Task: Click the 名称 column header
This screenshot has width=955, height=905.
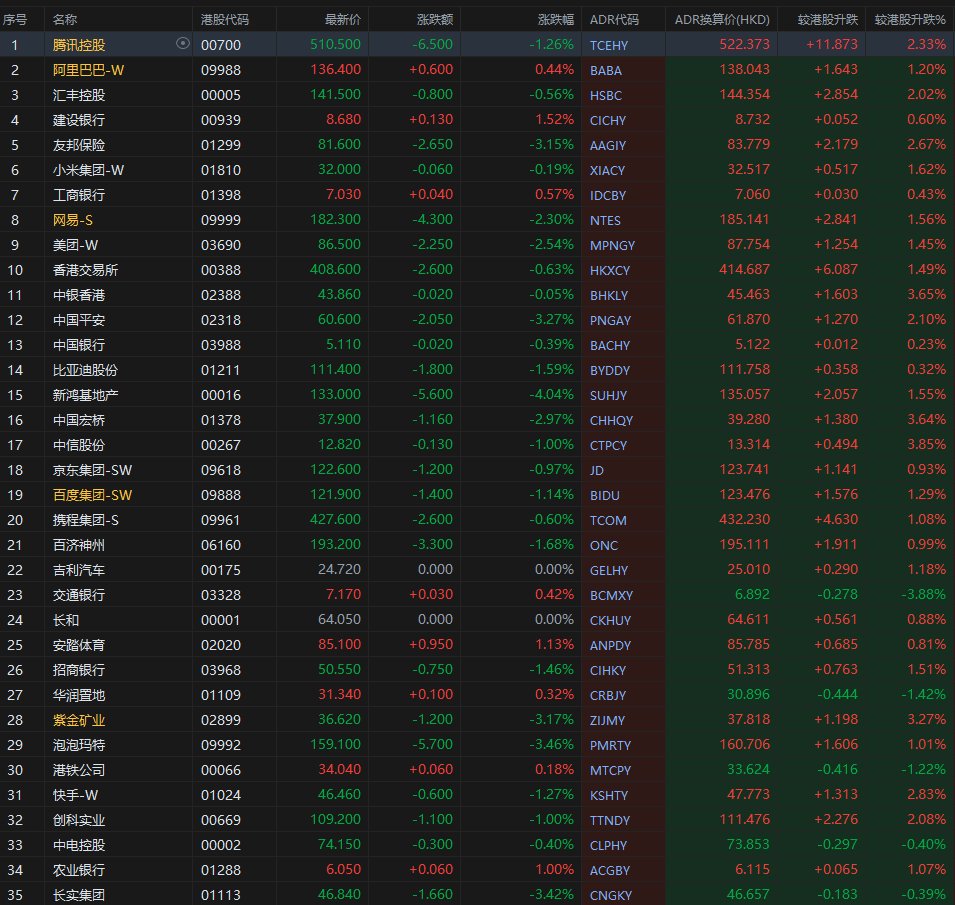Action: 65,20
